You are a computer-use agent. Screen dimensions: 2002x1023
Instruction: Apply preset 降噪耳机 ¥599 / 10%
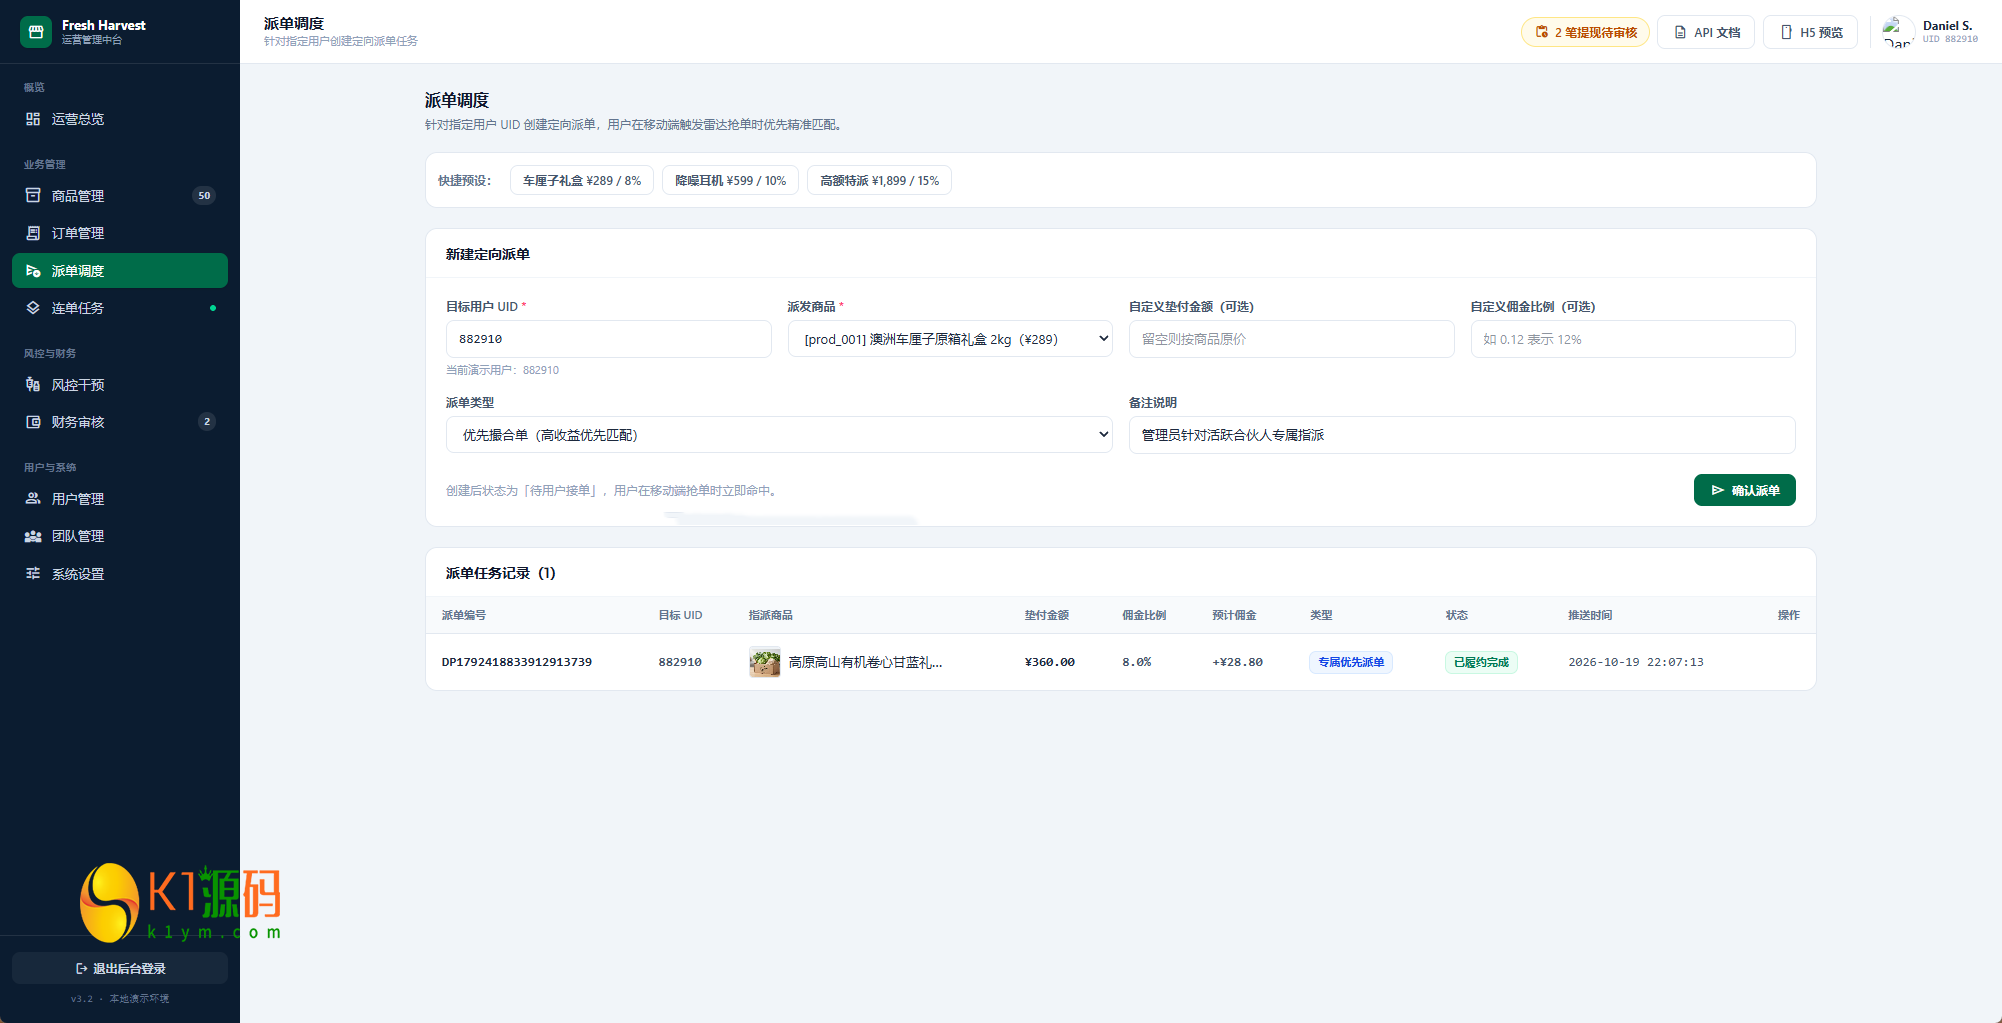(x=730, y=181)
